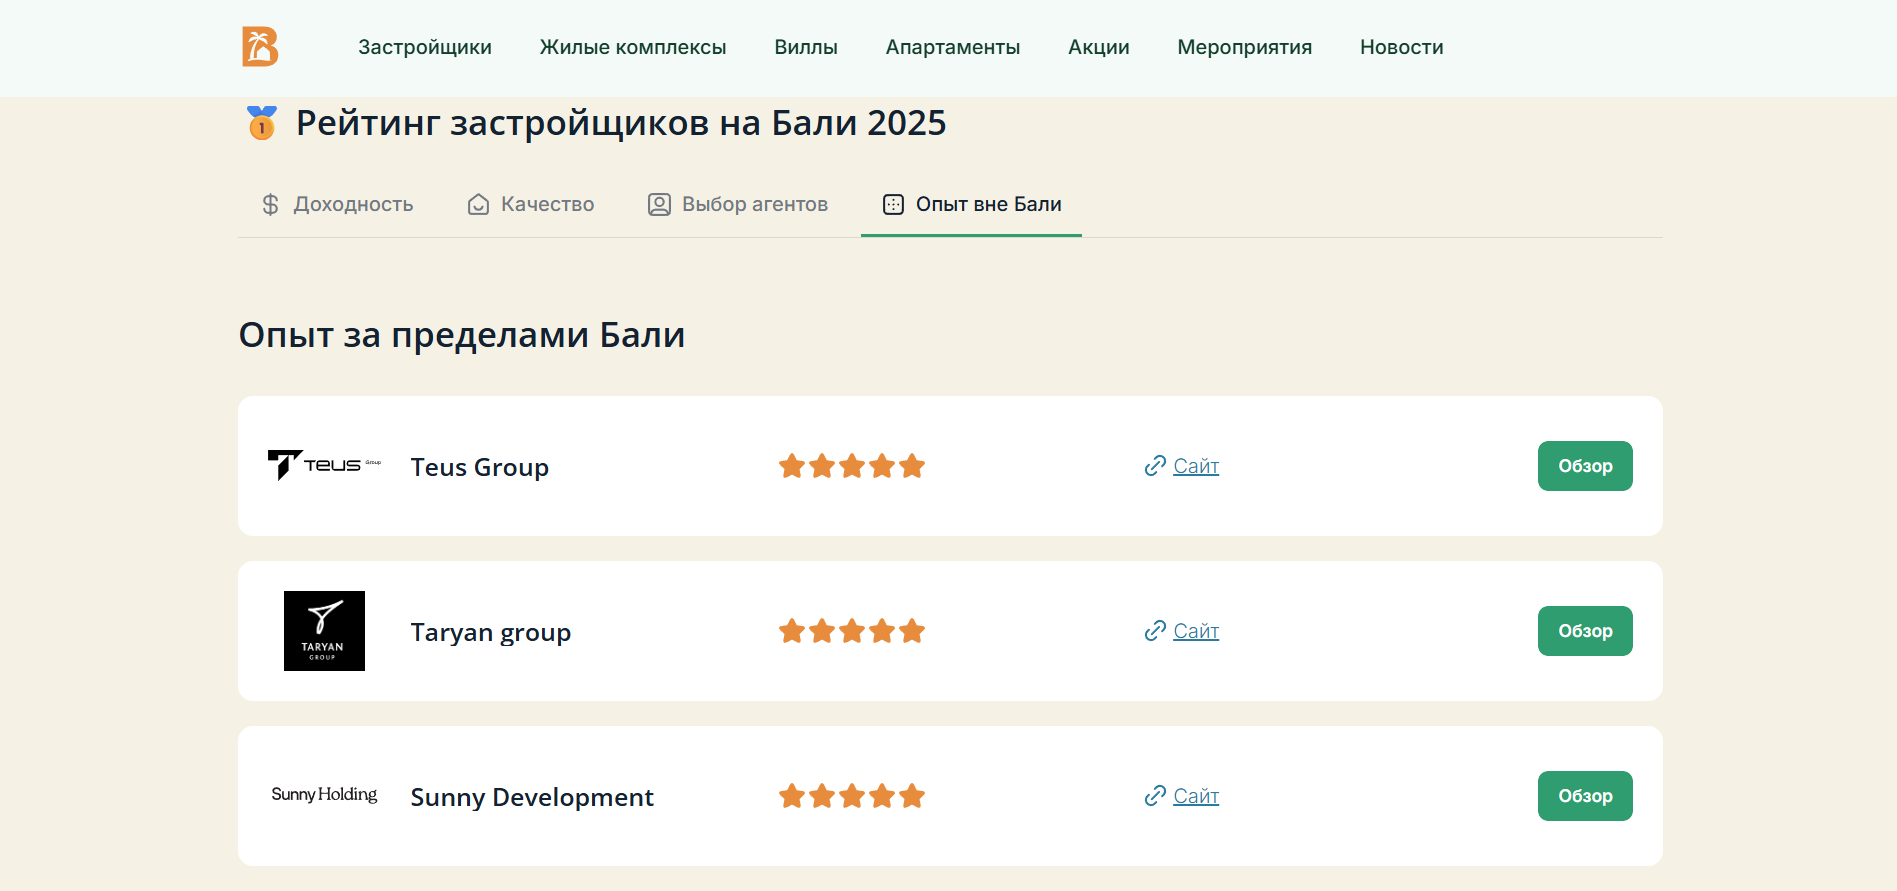The width and height of the screenshot is (1897, 891).
Task: Click the link chain icon in the Taryan group row
Action: [x=1155, y=631]
